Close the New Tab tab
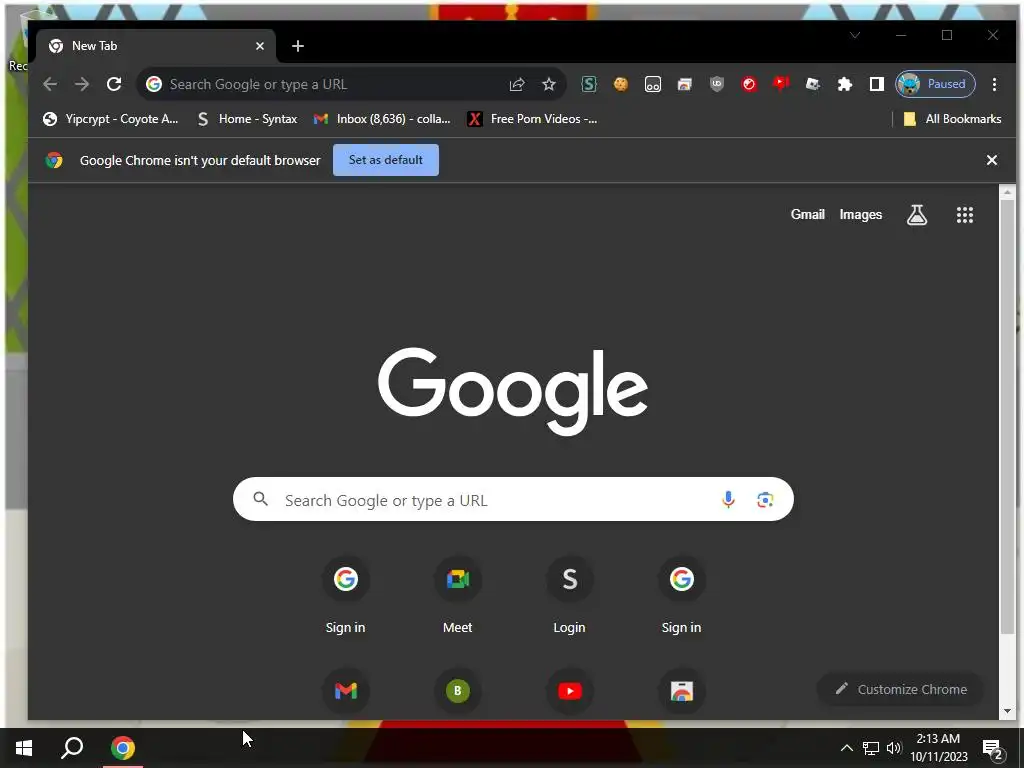Image resolution: width=1024 pixels, height=768 pixels. 260,46
